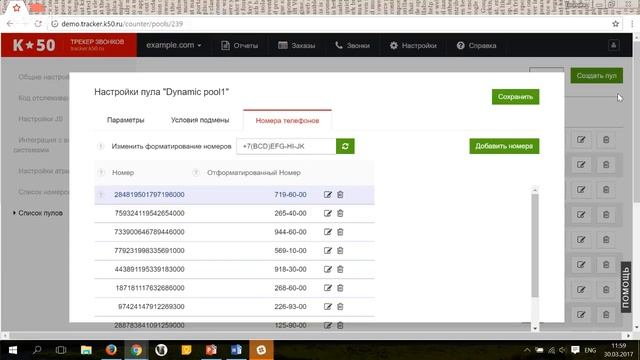Image resolution: width=640 pixels, height=360 pixels.
Task: Edit number row 265-40-00
Action: pyautogui.click(x=327, y=213)
